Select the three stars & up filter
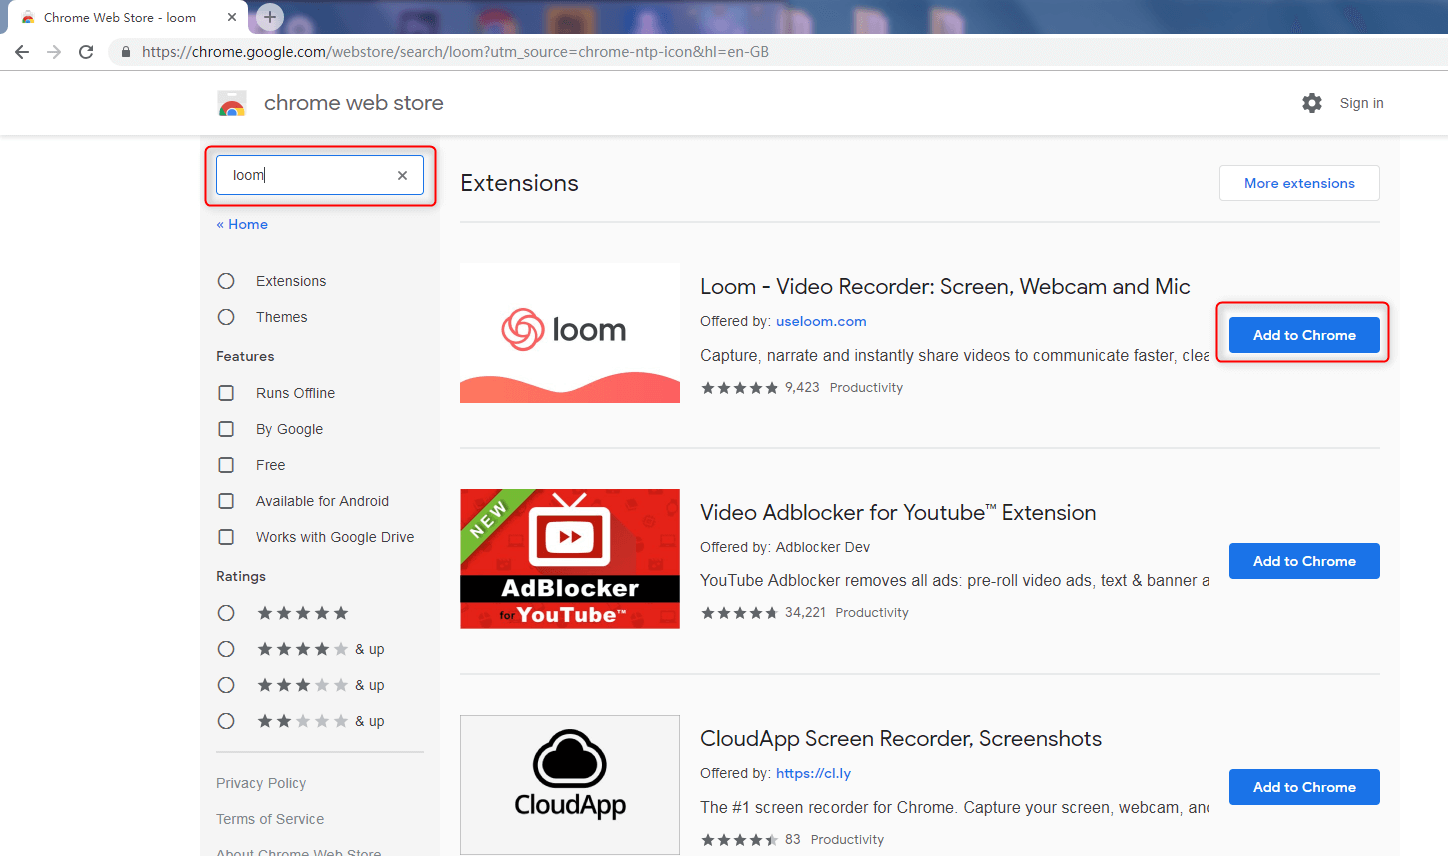The height and width of the screenshot is (856, 1448). [x=226, y=685]
